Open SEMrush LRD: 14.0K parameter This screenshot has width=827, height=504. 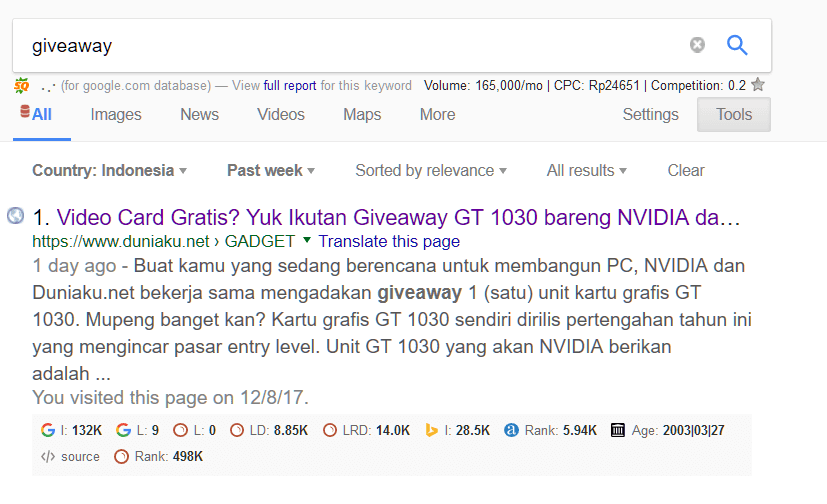click(x=367, y=430)
